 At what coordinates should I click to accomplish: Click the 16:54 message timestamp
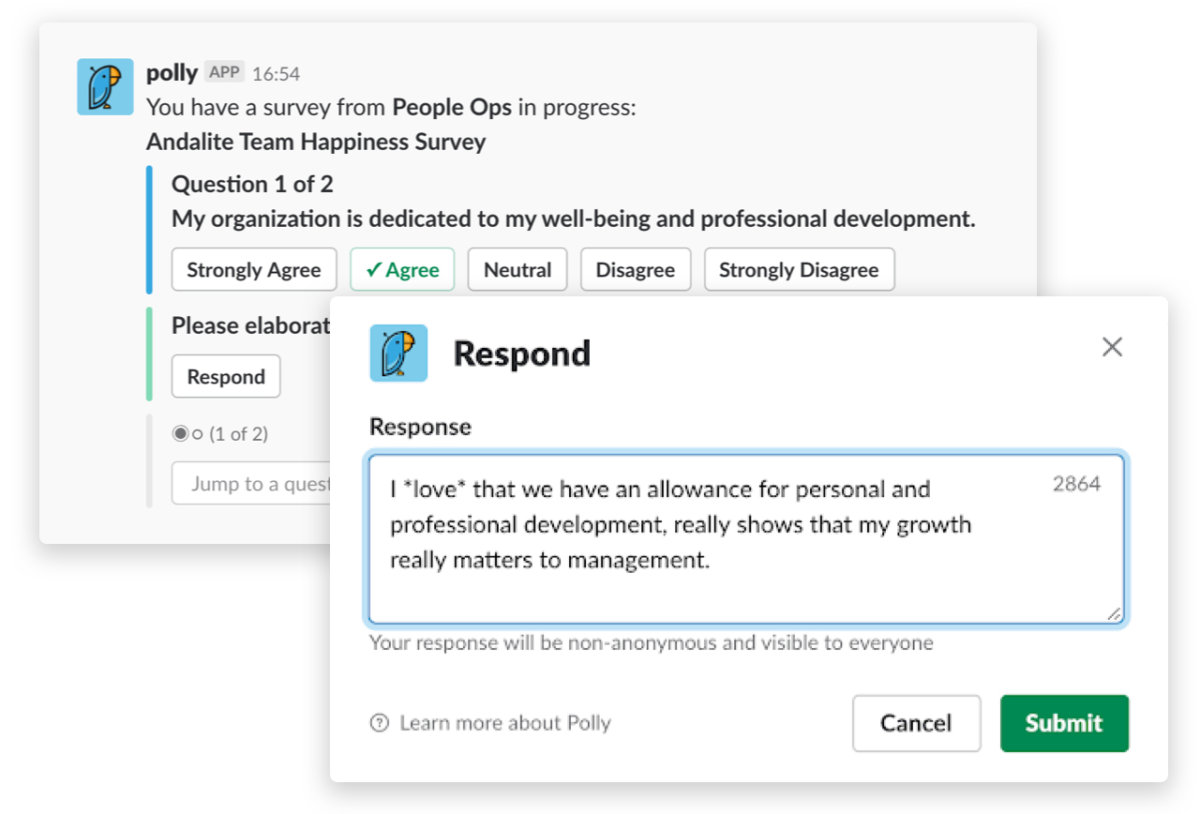point(276,74)
